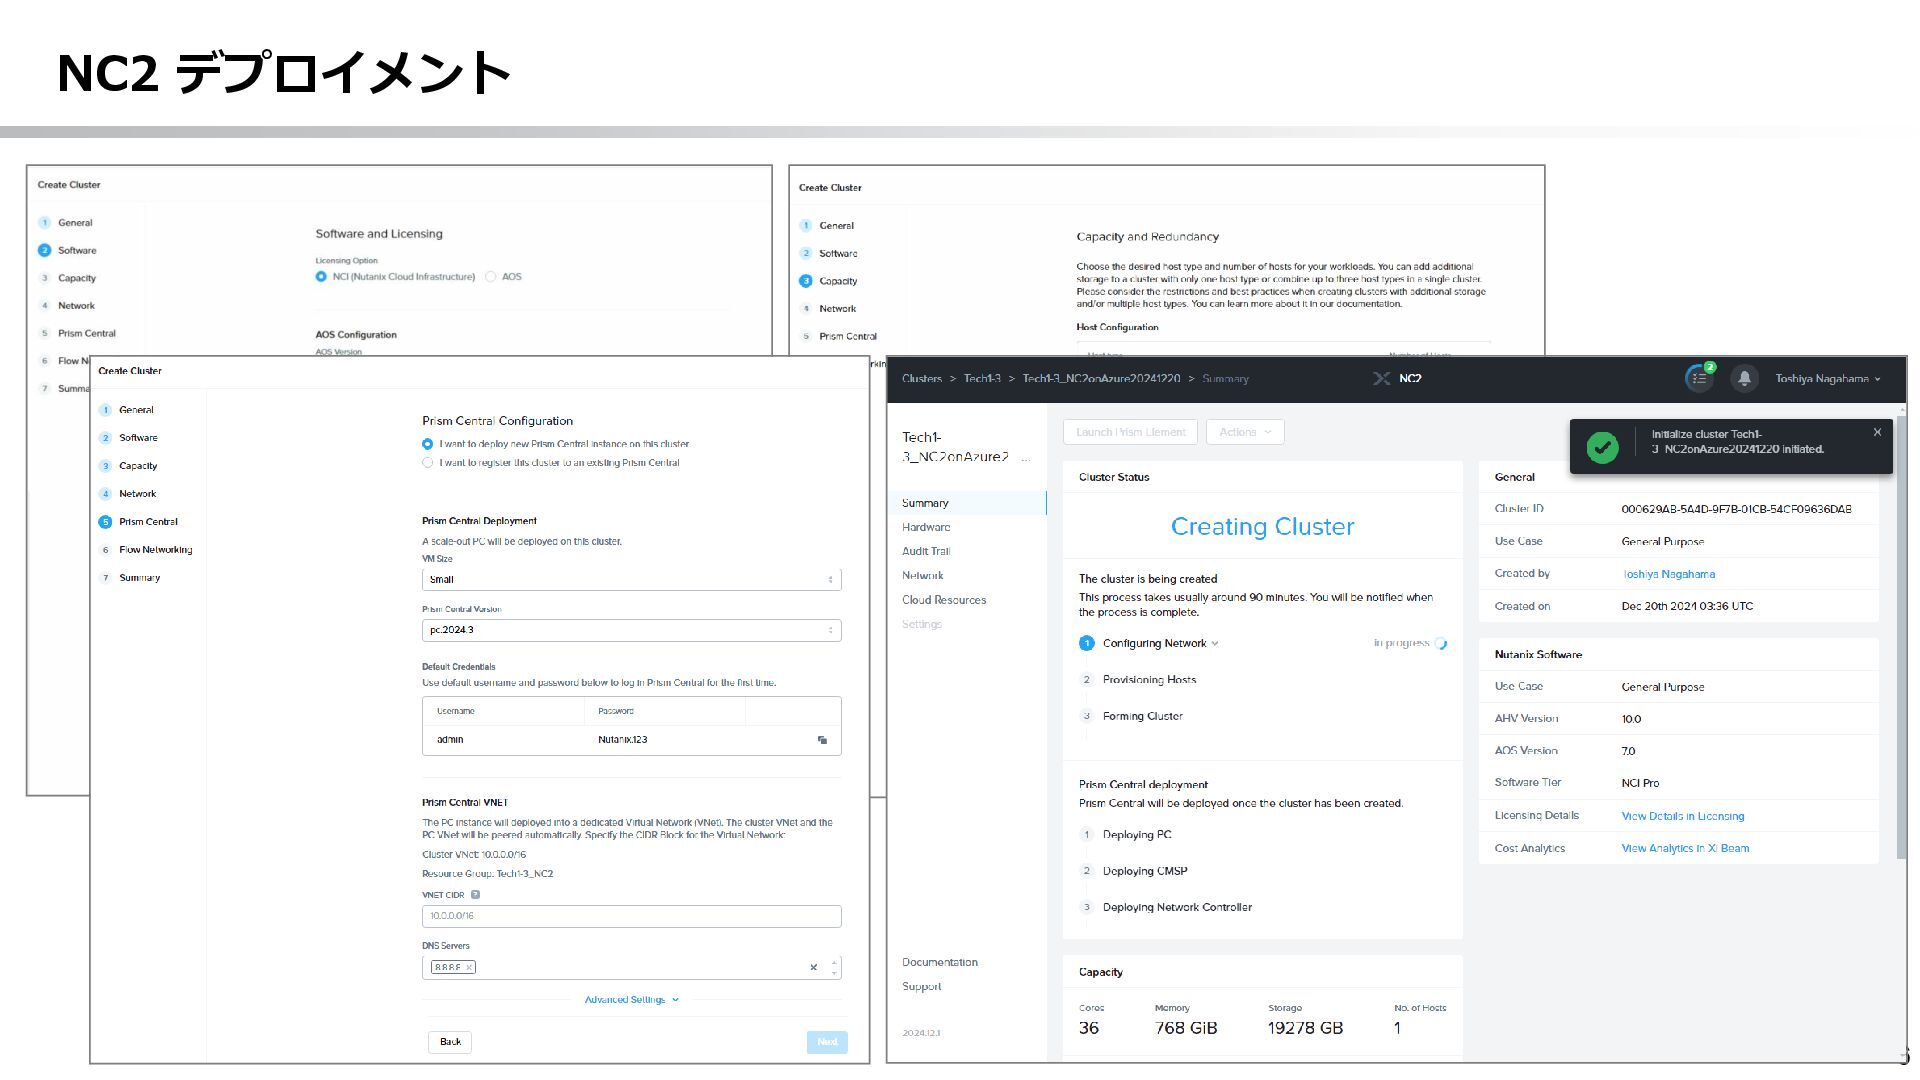Open View Analytics in Xi Beam link
The width and height of the screenshot is (1920, 1080).
tap(1685, 848)
